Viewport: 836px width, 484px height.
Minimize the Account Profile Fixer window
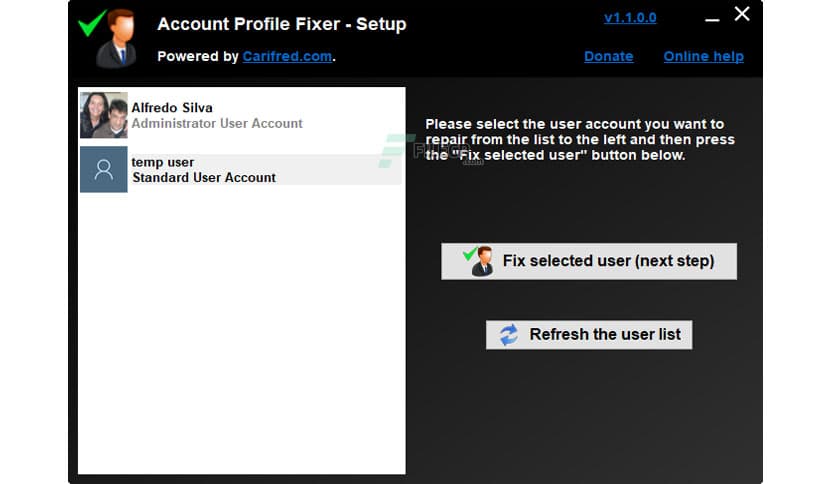pos(712,19)
